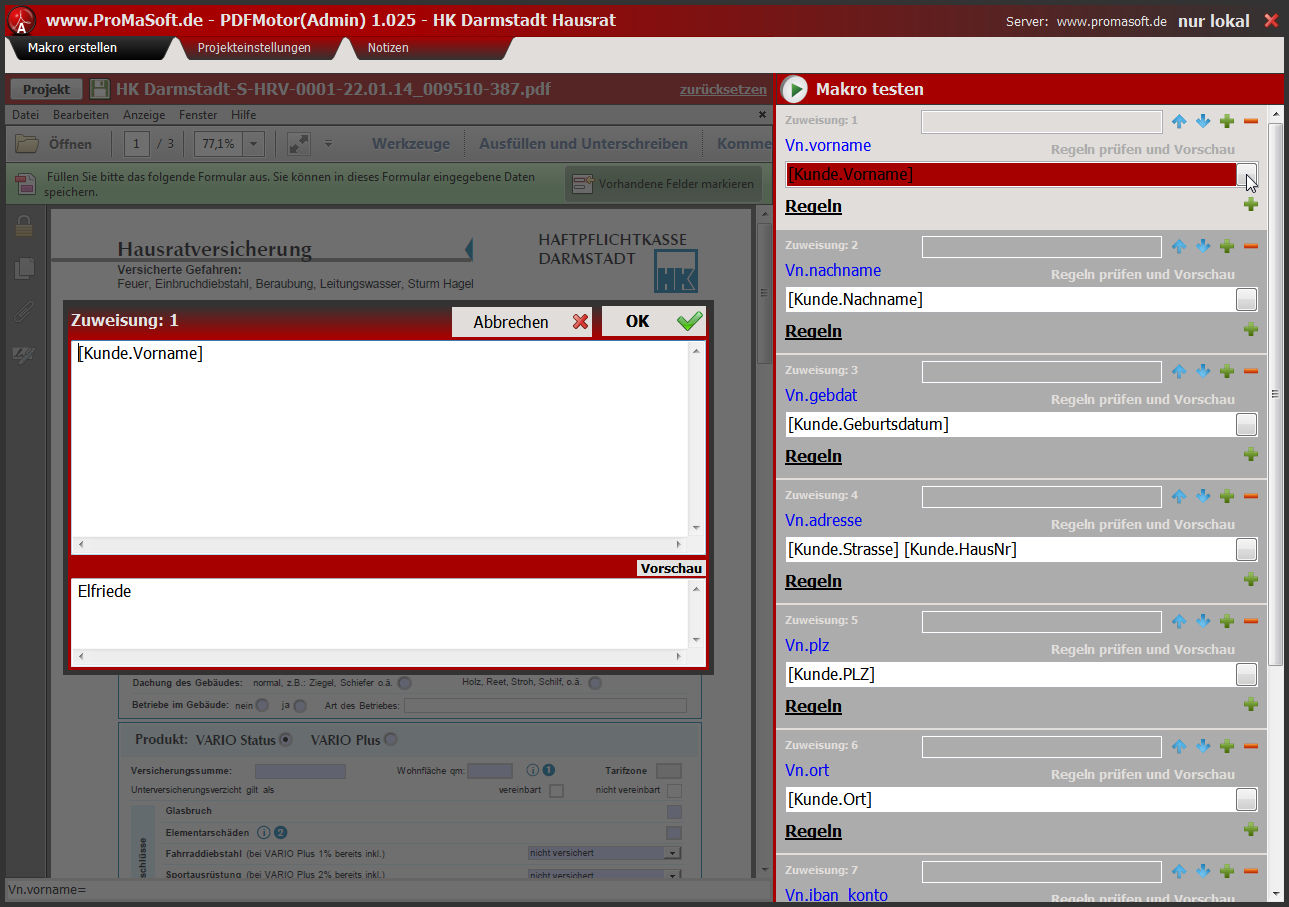Click the up arrow of the editor box scrollbar
Image resolution: width=1289 pixels, height=907 pixels.
696,352
